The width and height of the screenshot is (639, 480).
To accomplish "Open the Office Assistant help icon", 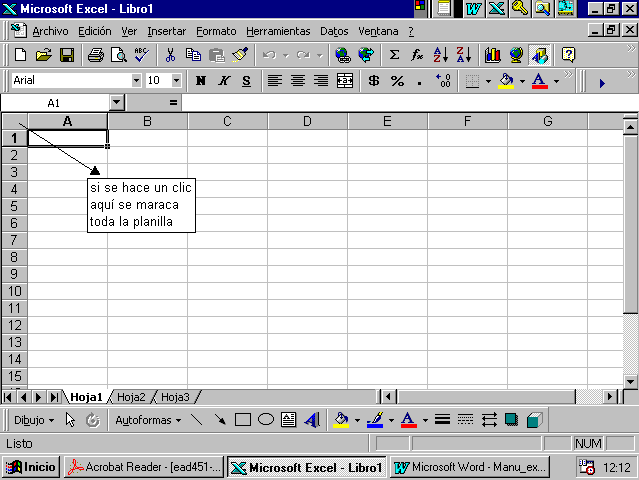I will click(x=568, y=55).
